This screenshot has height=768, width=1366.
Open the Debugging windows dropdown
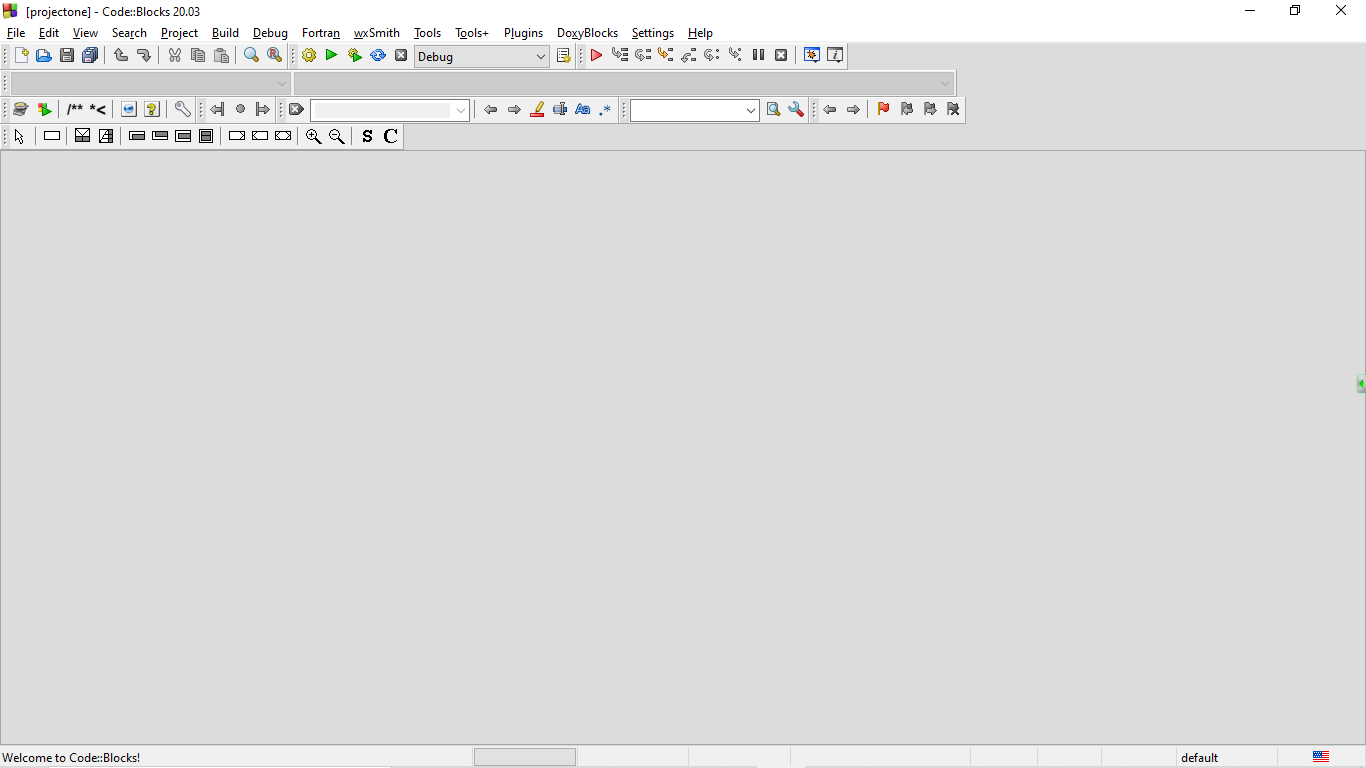(x=812, y=56)
